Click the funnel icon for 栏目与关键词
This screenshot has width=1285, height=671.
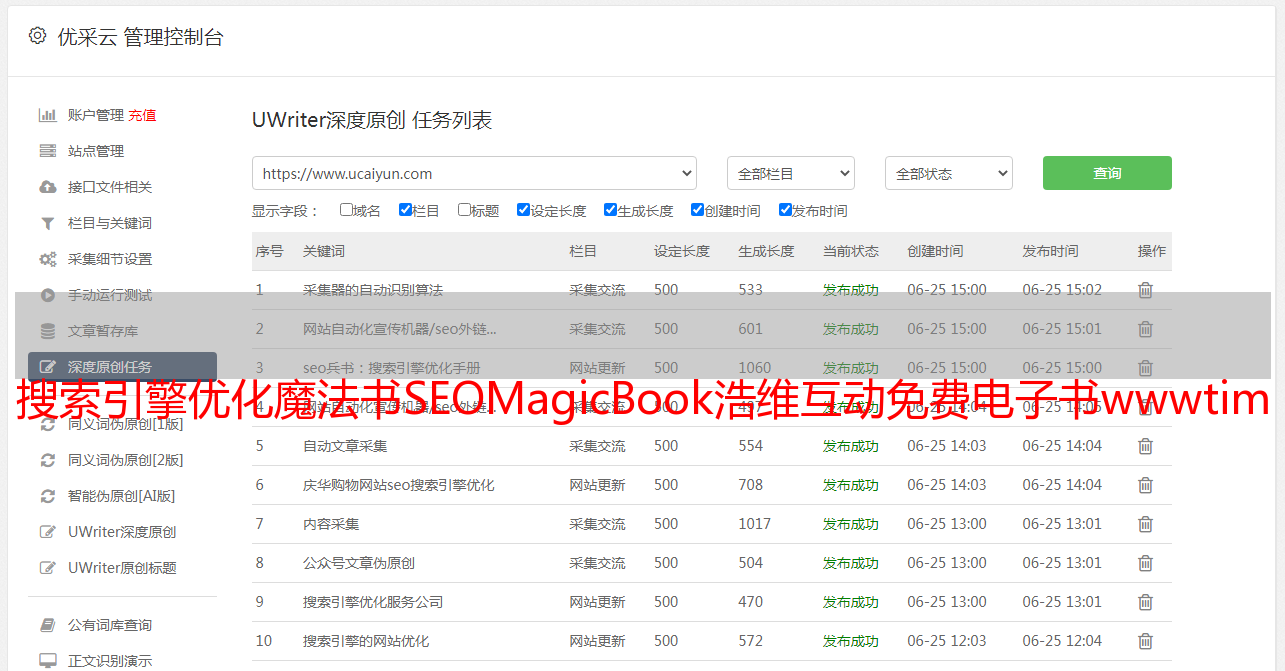47,223
